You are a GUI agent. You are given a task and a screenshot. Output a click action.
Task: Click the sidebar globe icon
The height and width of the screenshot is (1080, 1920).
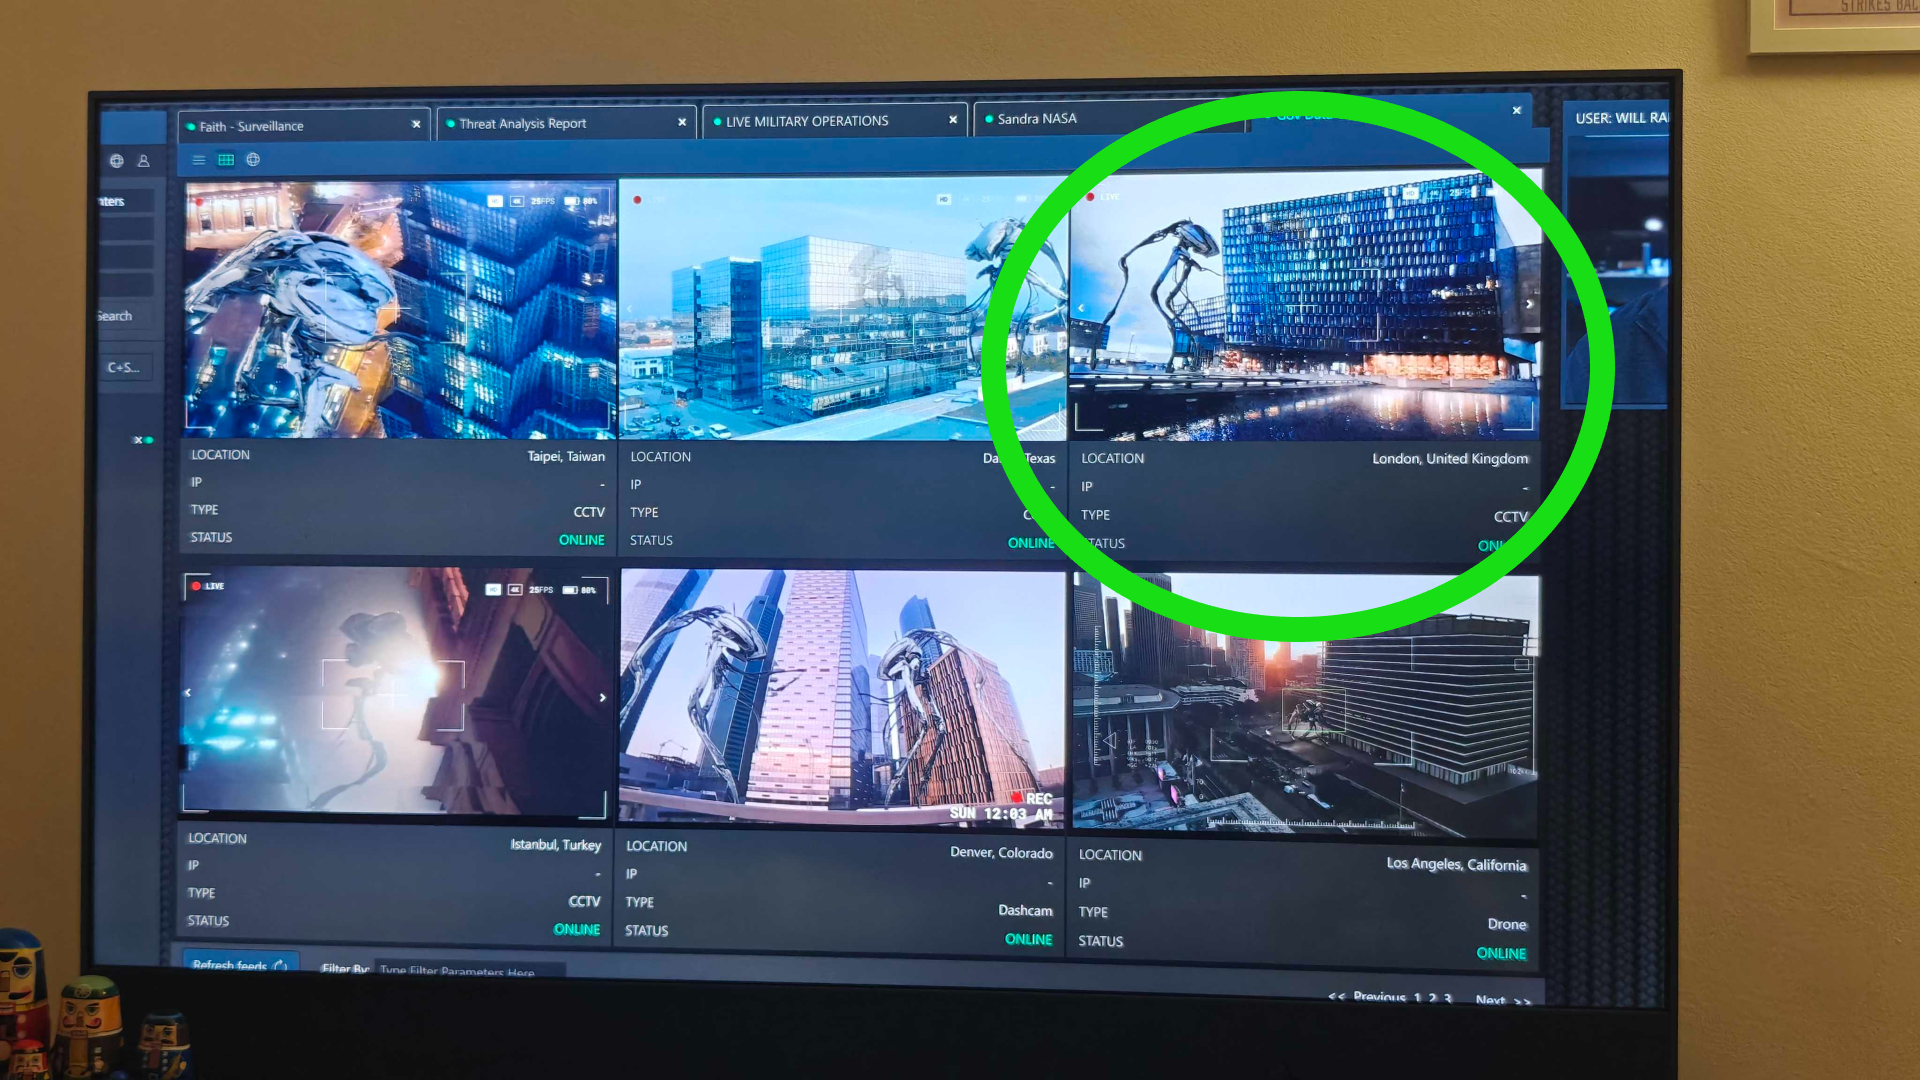tap(117, 161)
